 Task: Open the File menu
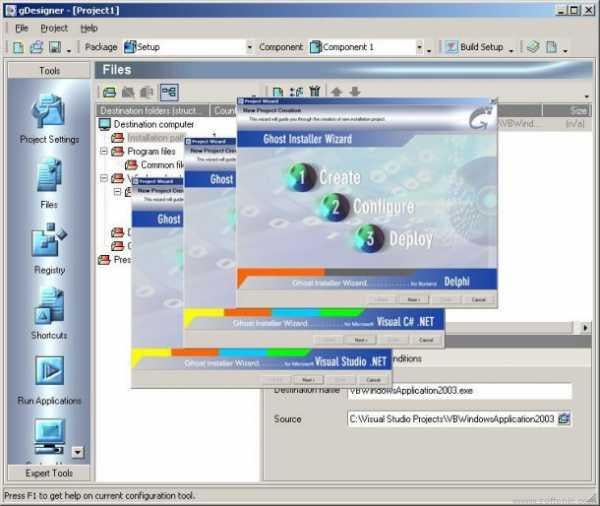(x=21, y=28)
